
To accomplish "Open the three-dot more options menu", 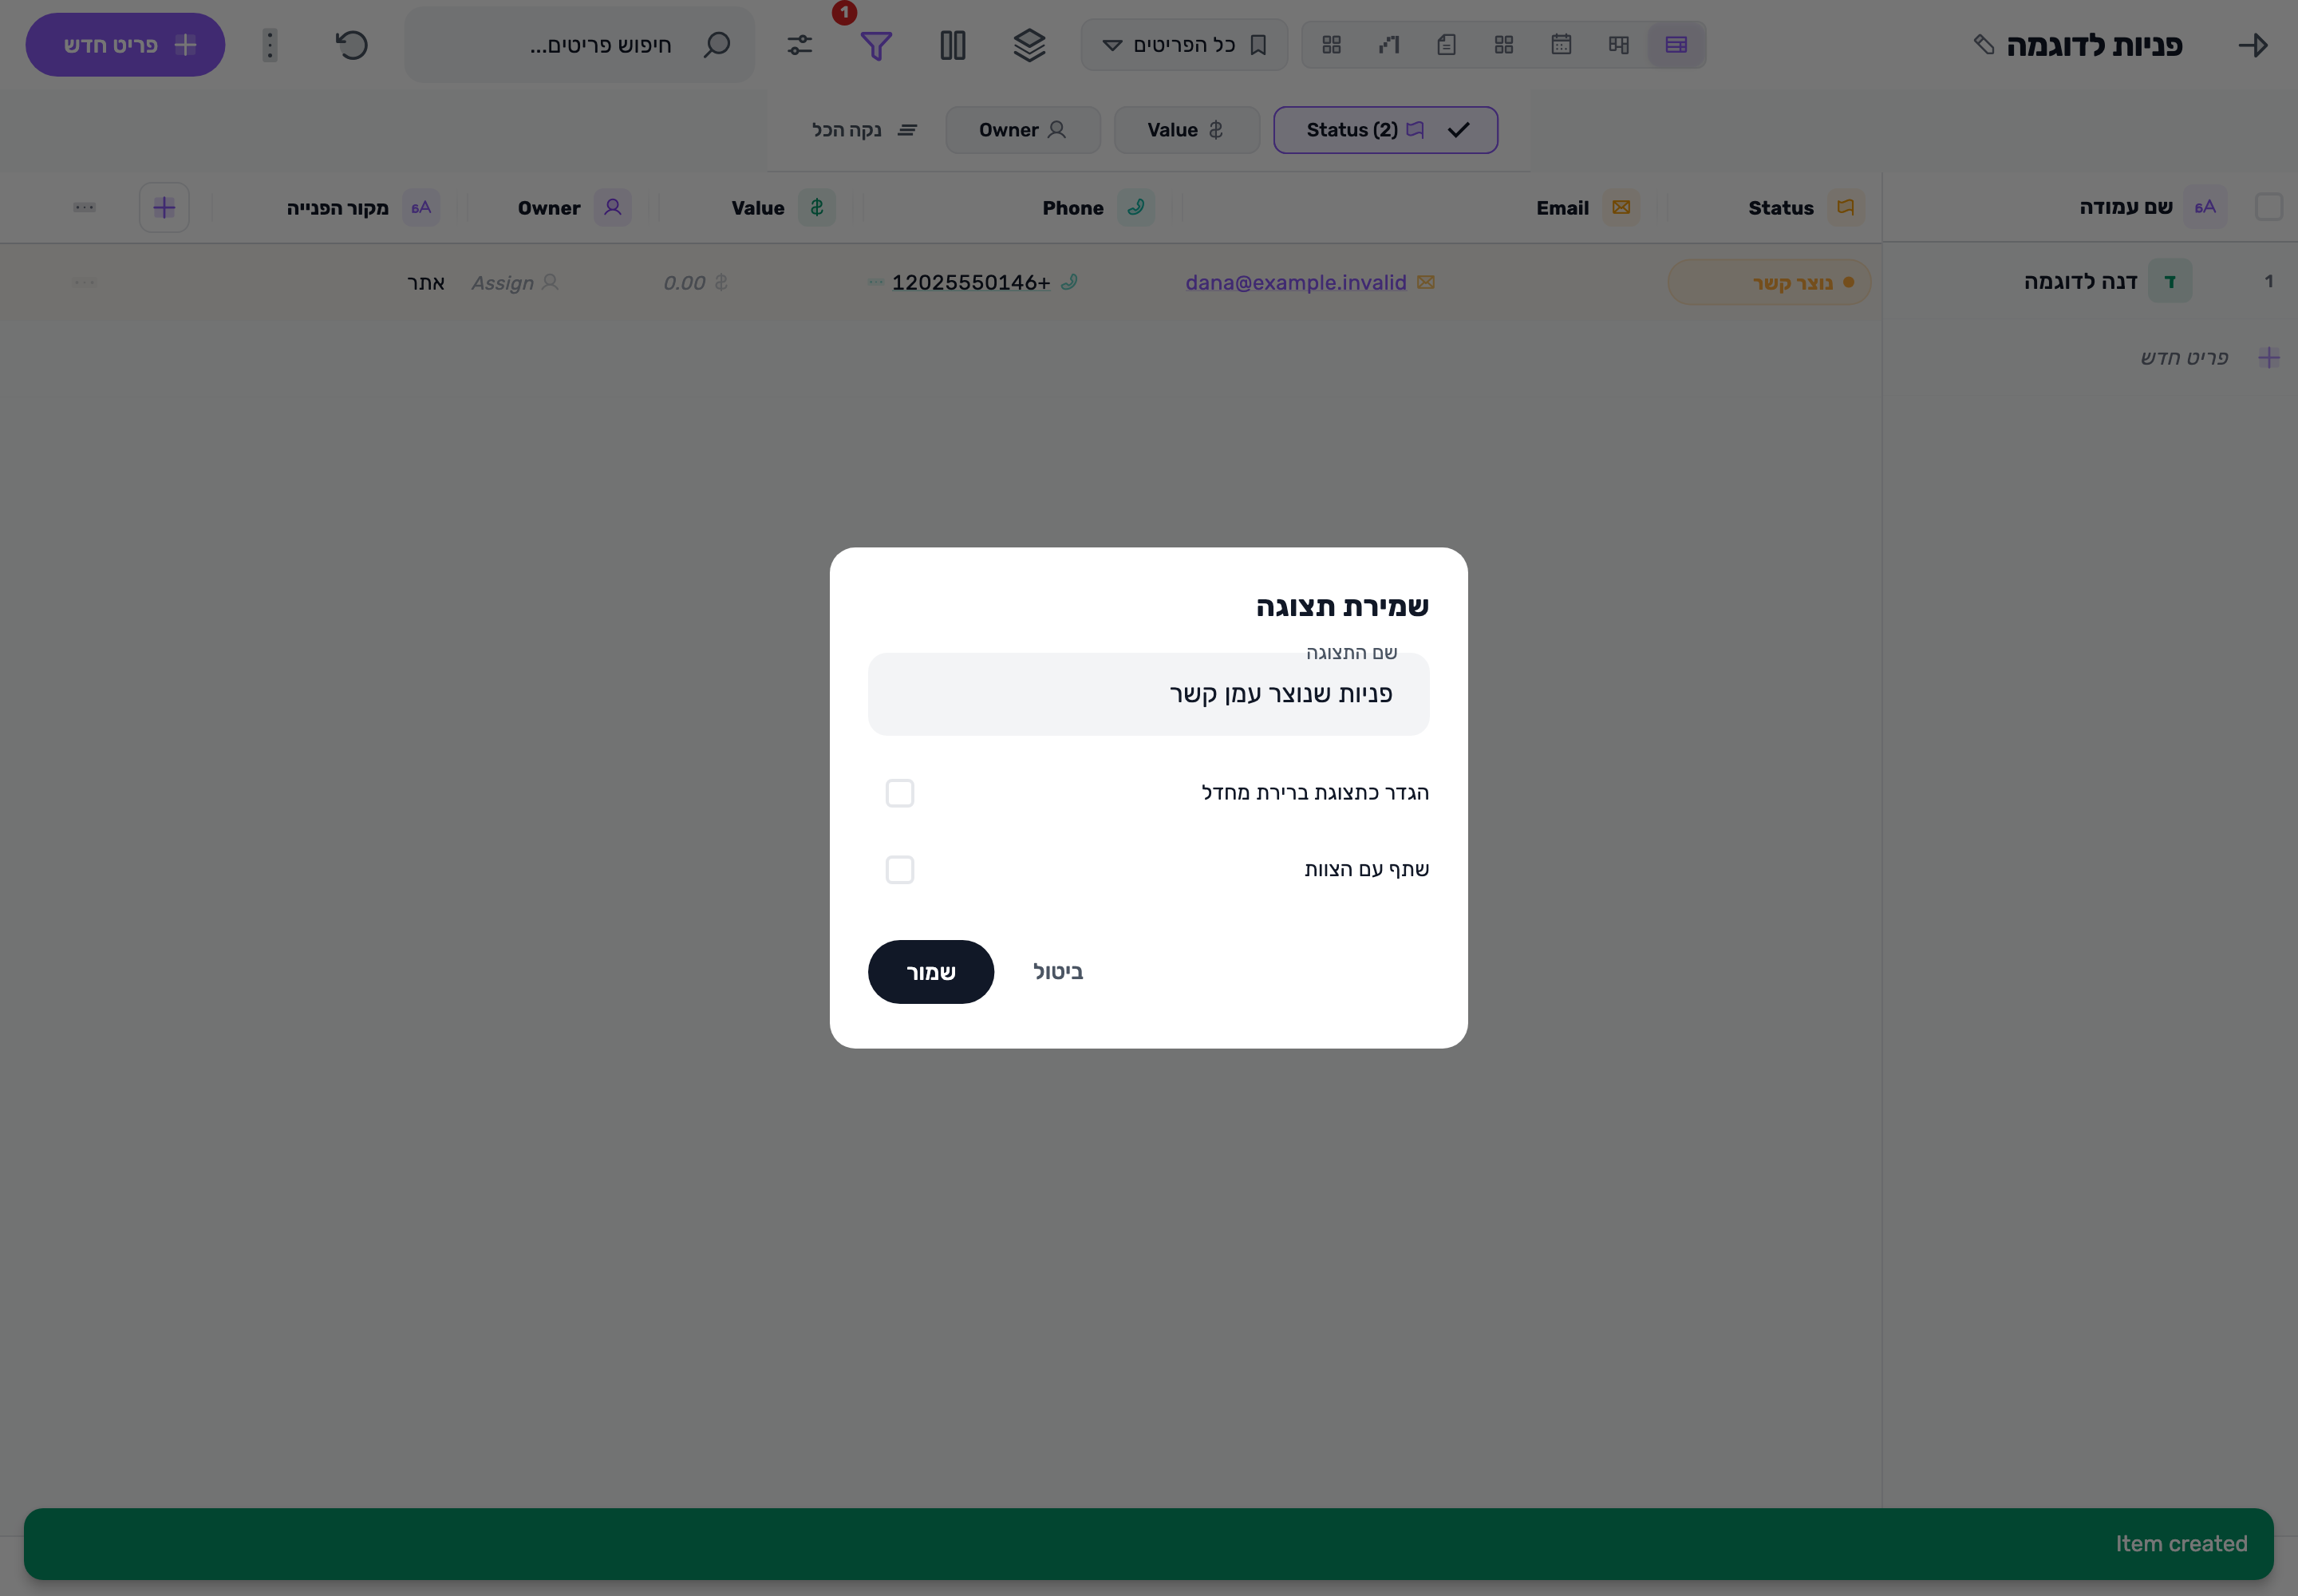I will (269, 45).
